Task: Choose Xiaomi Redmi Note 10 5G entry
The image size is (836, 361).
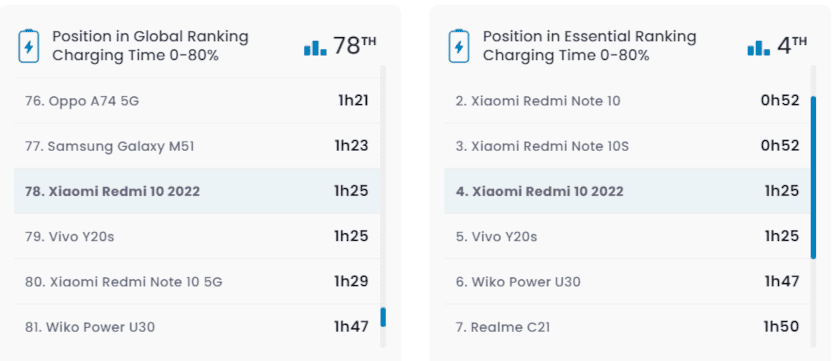Action: click(x=197, y=282)
